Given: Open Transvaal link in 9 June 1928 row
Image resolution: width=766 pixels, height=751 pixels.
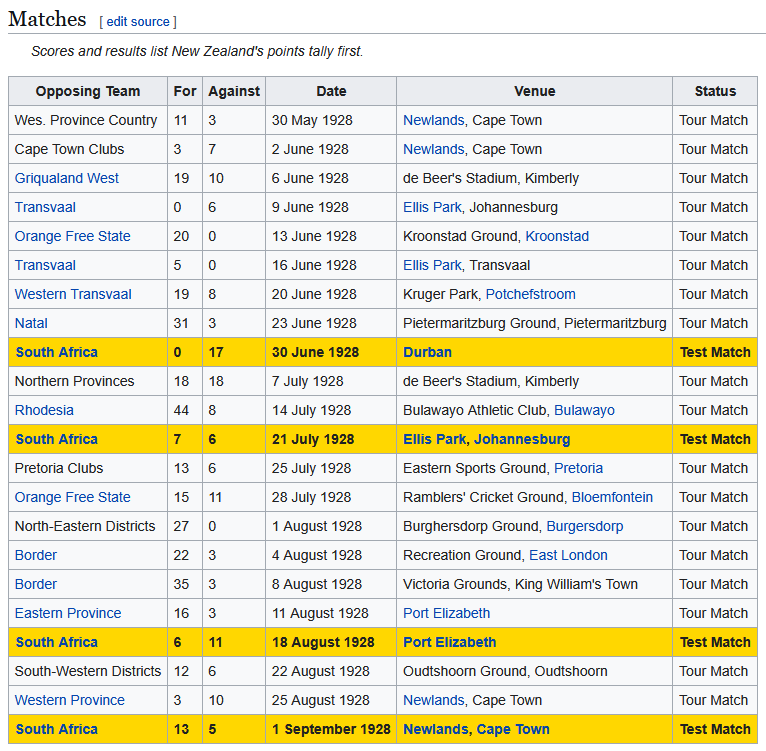Looking at the screenshot, I should [x=45, y=207].
